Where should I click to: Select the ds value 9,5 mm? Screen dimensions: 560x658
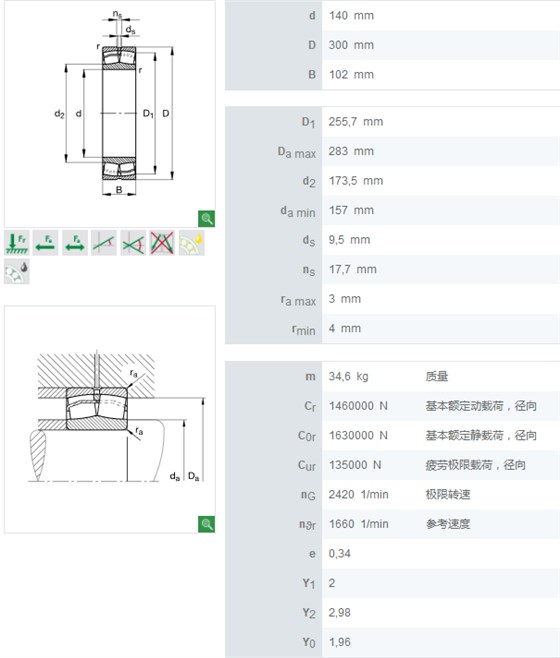[349, 240]
